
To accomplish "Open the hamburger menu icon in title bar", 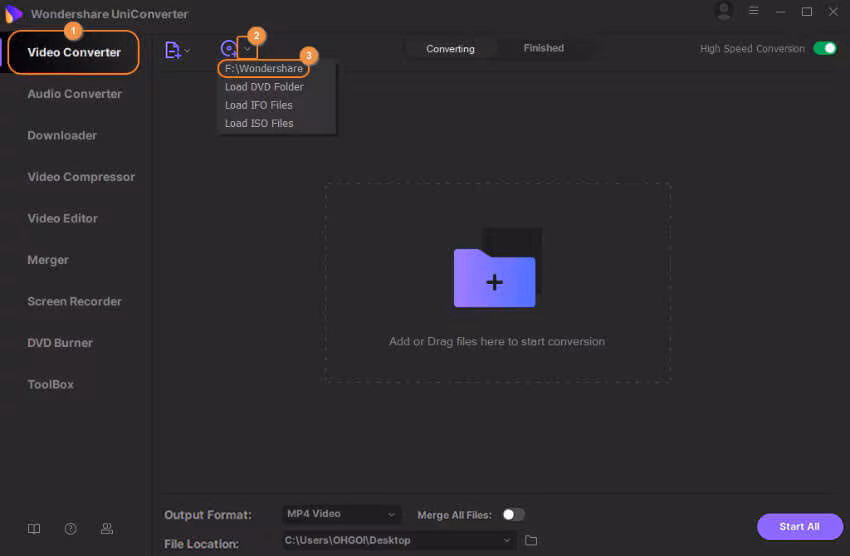I will tap(754, 11).
